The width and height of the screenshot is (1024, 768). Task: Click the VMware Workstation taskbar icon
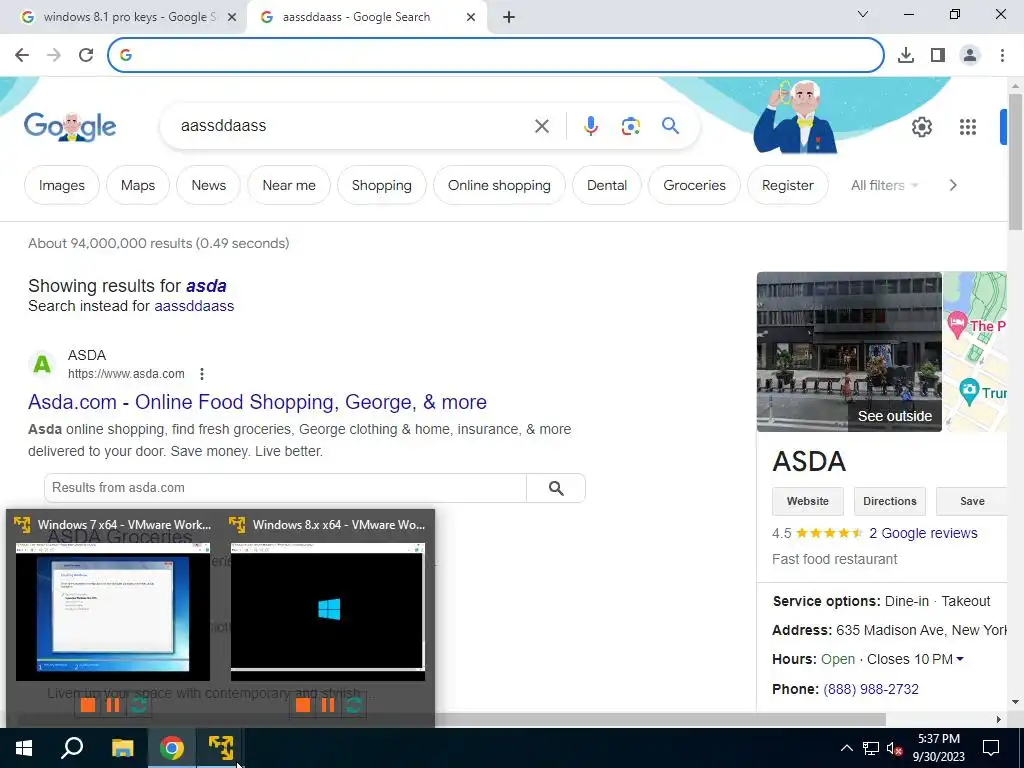[221, 748]
